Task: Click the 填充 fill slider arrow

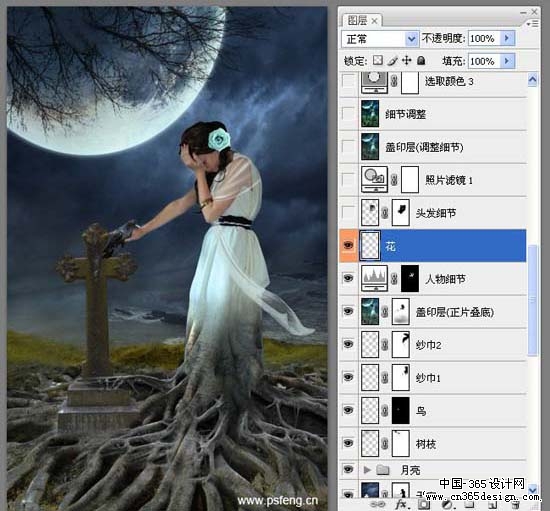Action: tap(507, 61)
